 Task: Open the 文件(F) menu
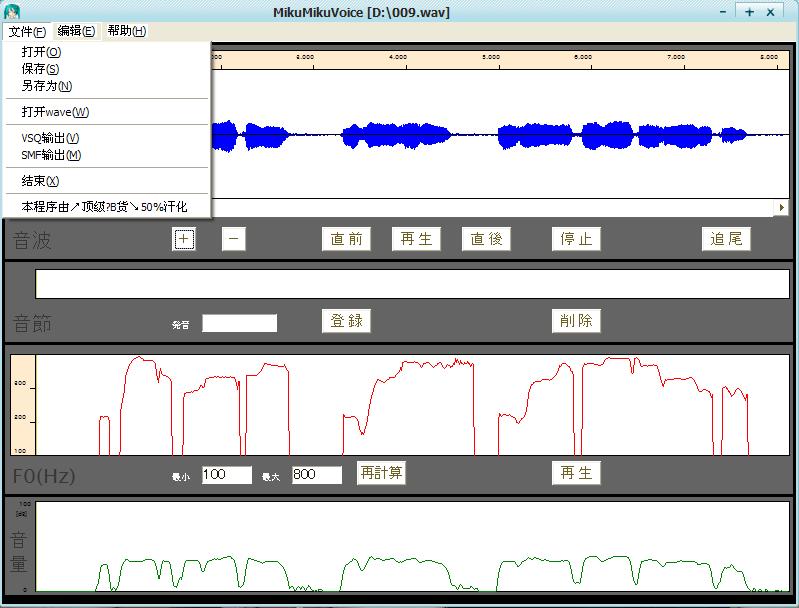click(x=28, y=32)
